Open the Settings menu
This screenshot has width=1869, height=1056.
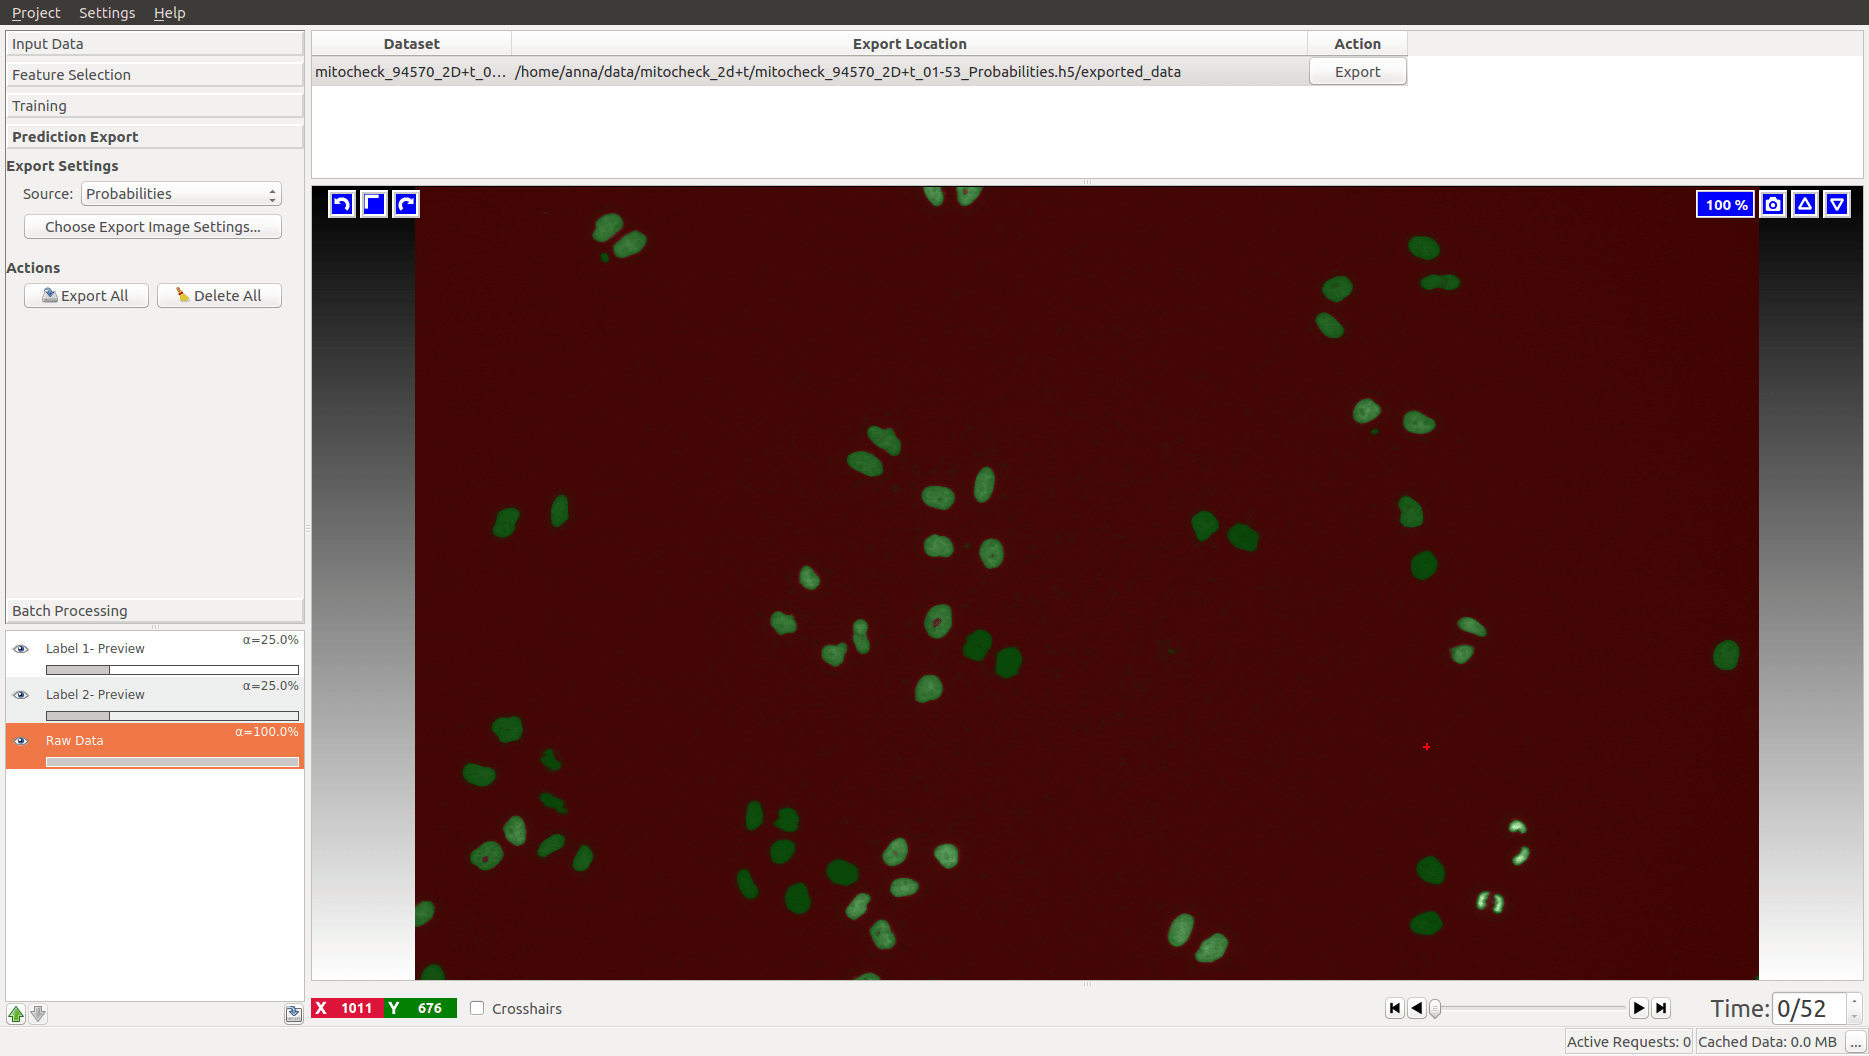[106, 12]
